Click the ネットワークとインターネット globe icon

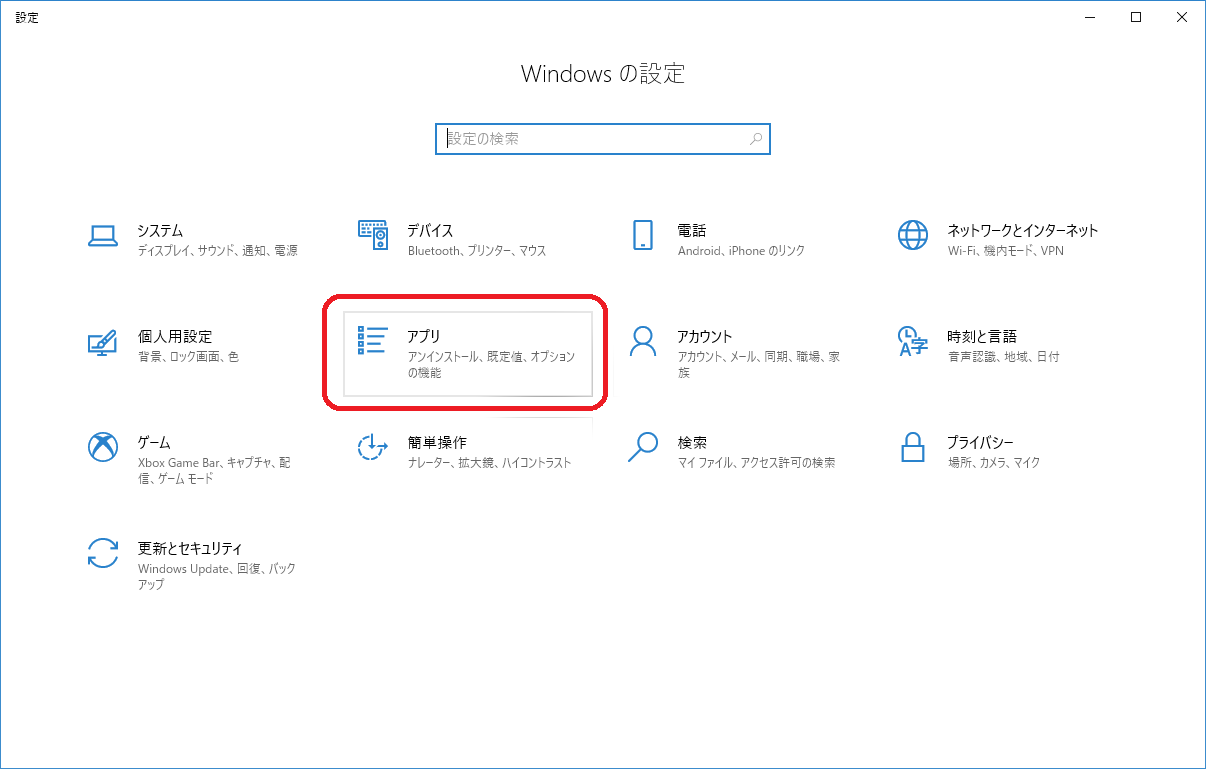tap(913, 236)
